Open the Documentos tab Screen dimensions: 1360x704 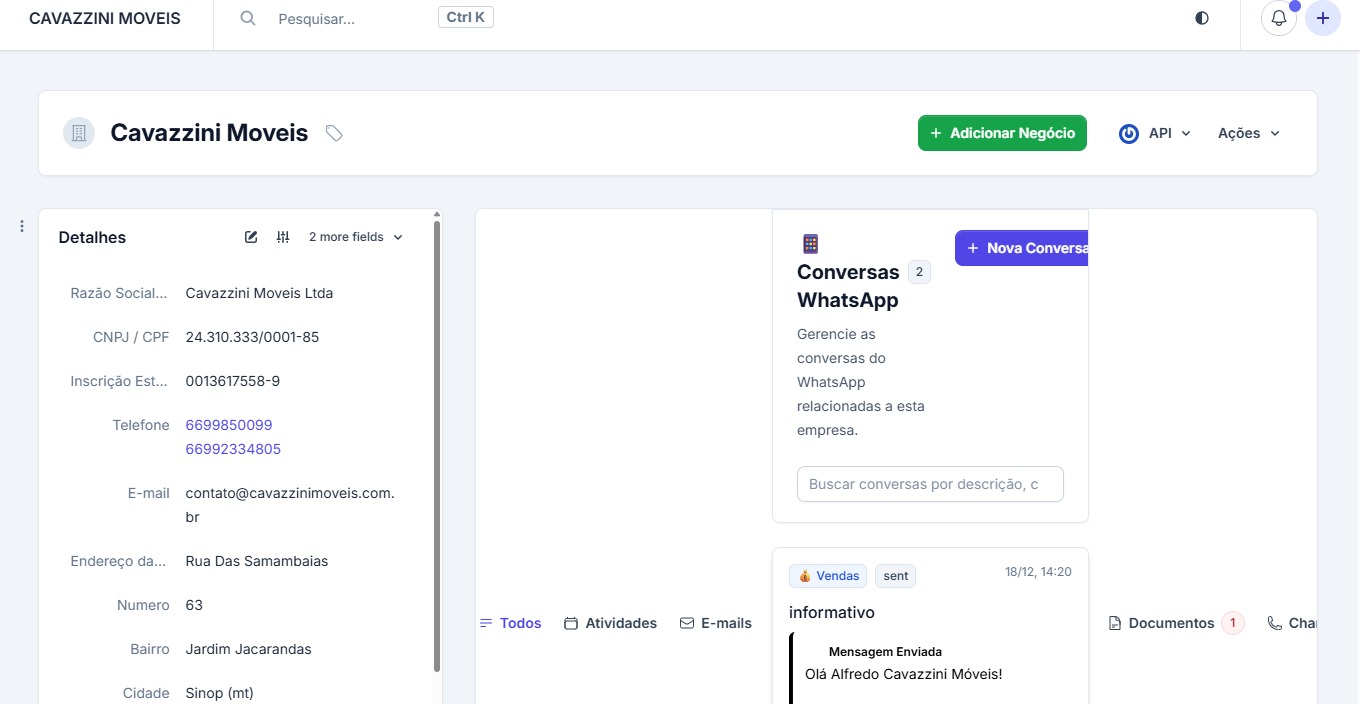click(x=1170, y=623)
